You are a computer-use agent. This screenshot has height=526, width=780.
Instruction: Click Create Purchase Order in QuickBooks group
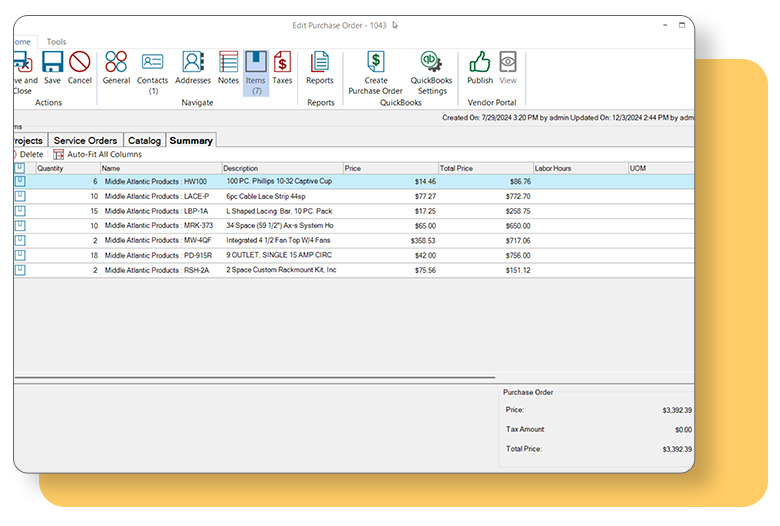[376, 73]
